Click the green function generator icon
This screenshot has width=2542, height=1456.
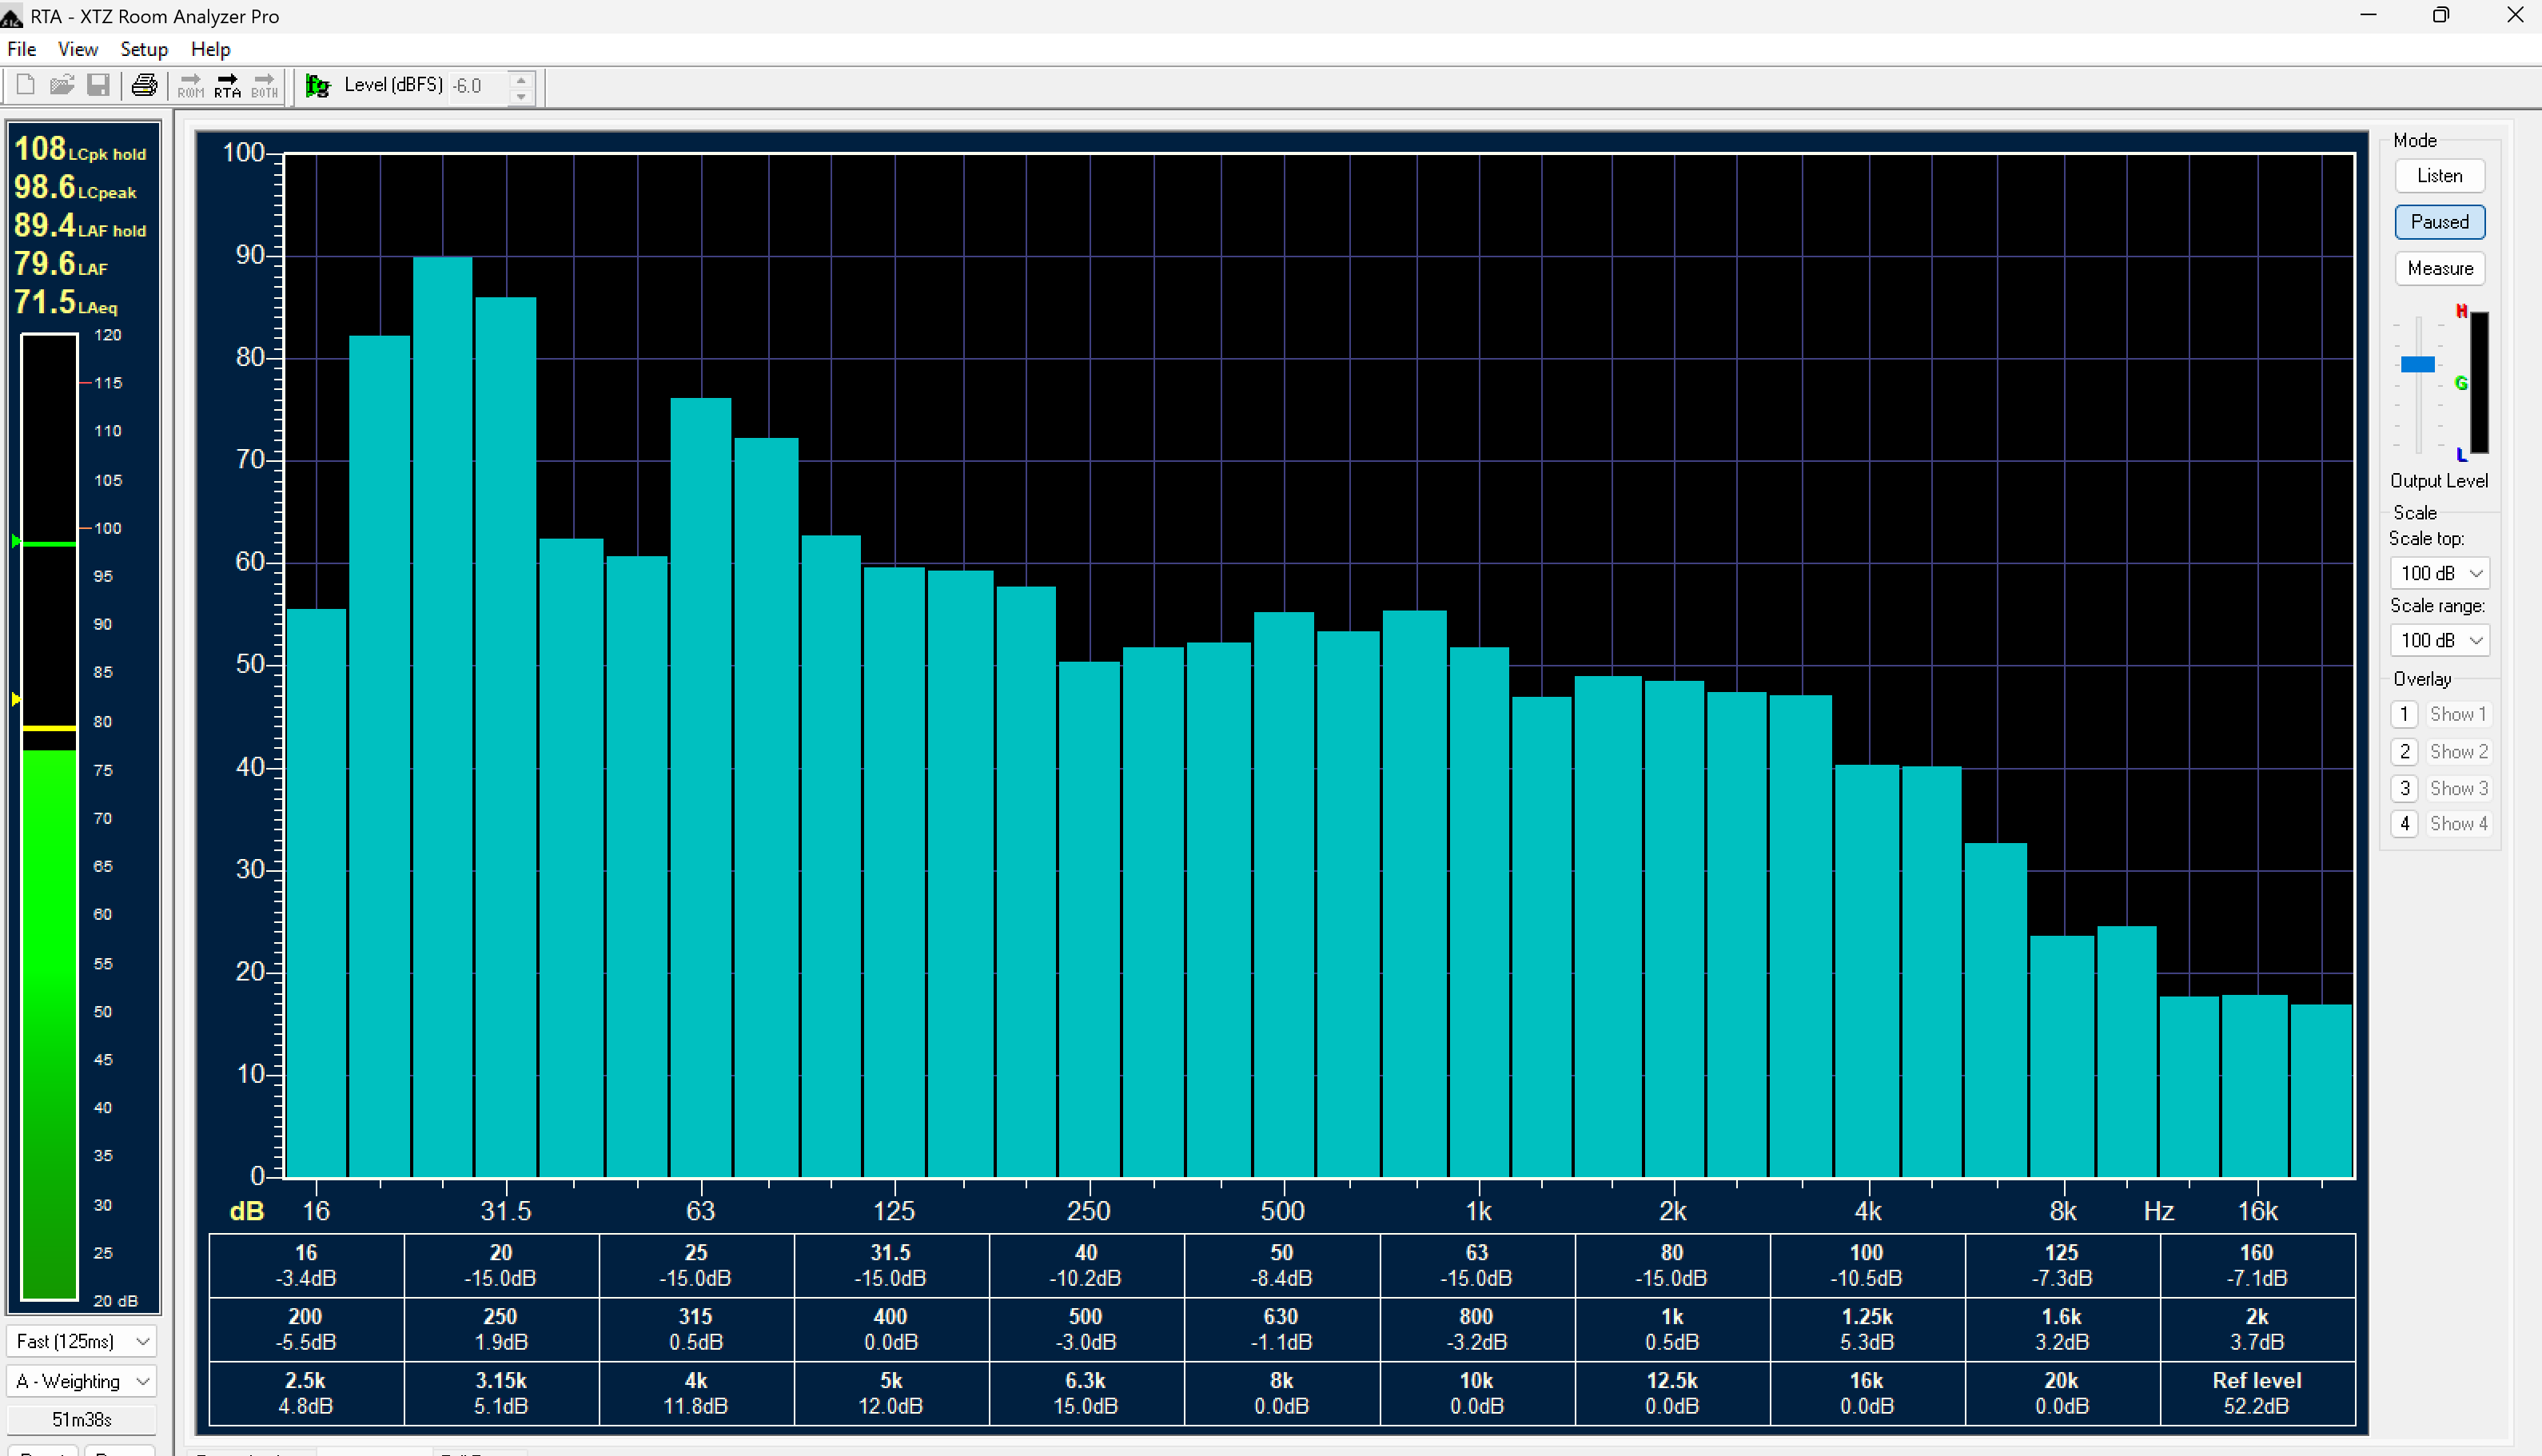click(317, 86)
